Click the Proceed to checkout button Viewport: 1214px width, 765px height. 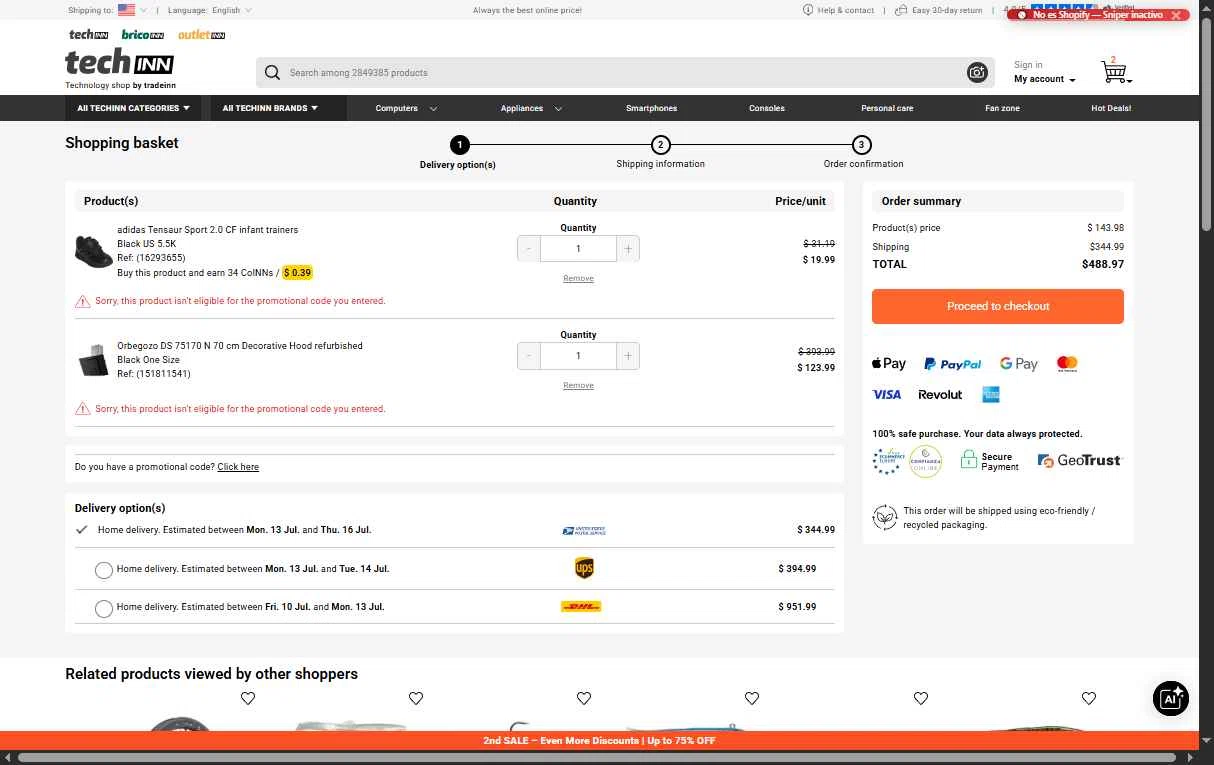click(x=998, y=306)
